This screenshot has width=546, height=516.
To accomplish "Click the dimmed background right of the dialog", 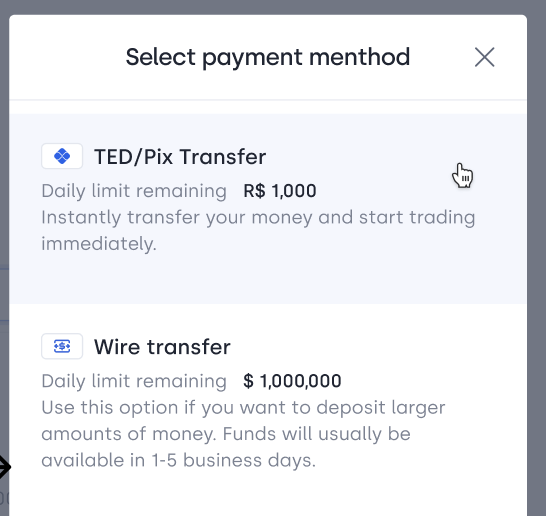I will pos(537,265).
